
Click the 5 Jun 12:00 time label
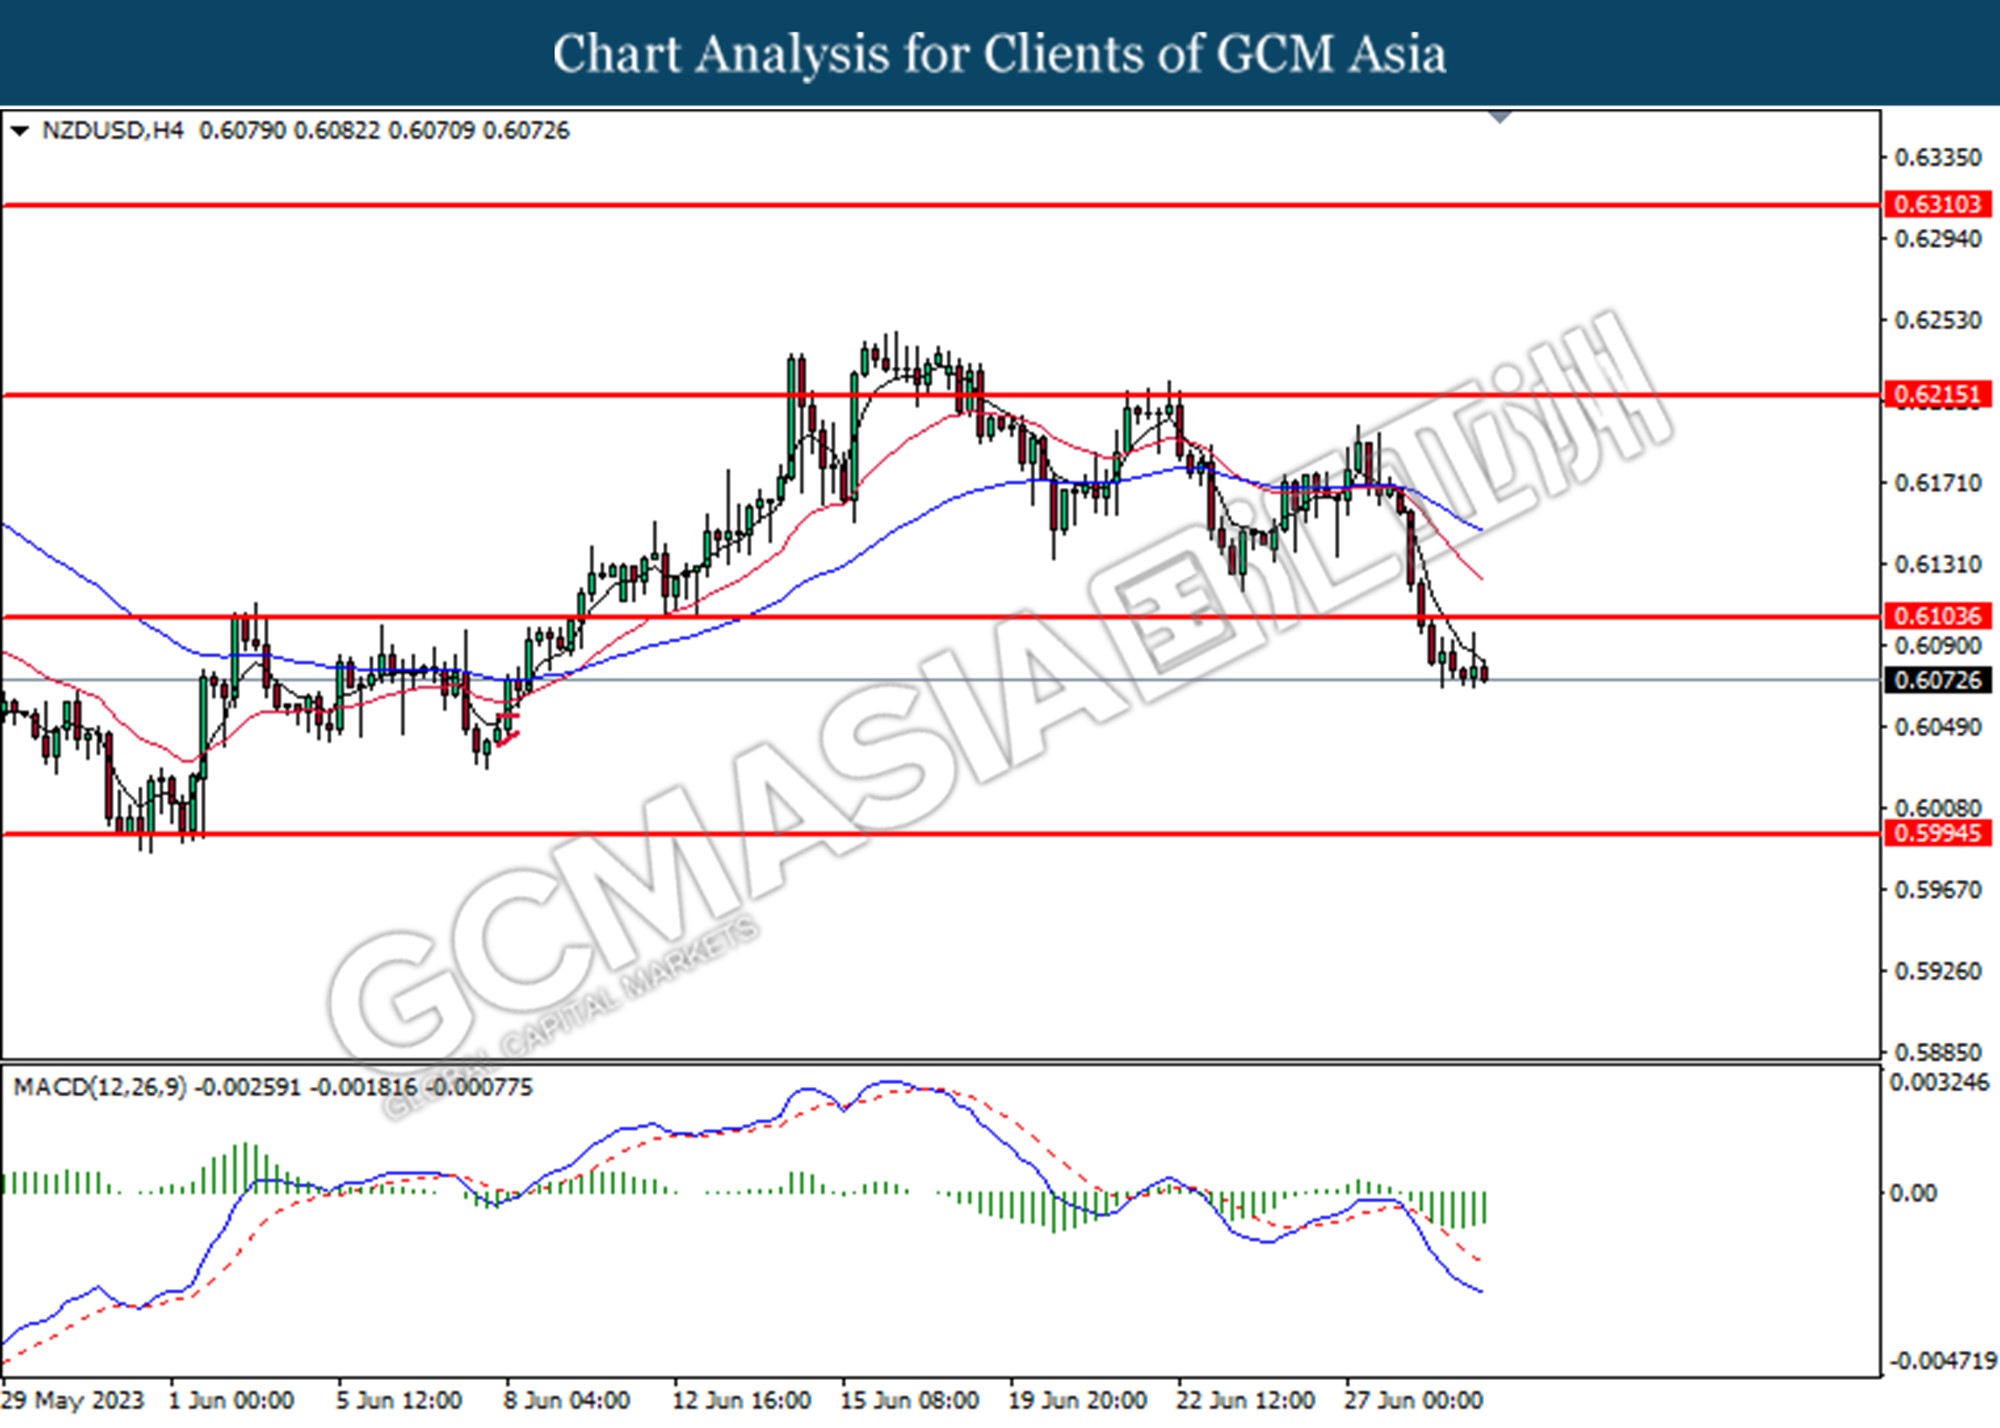(x=398, y=1400)
